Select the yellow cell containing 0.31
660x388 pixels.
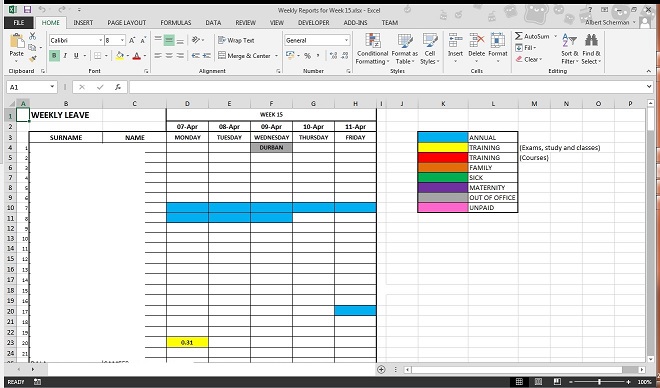coord(187,342)
